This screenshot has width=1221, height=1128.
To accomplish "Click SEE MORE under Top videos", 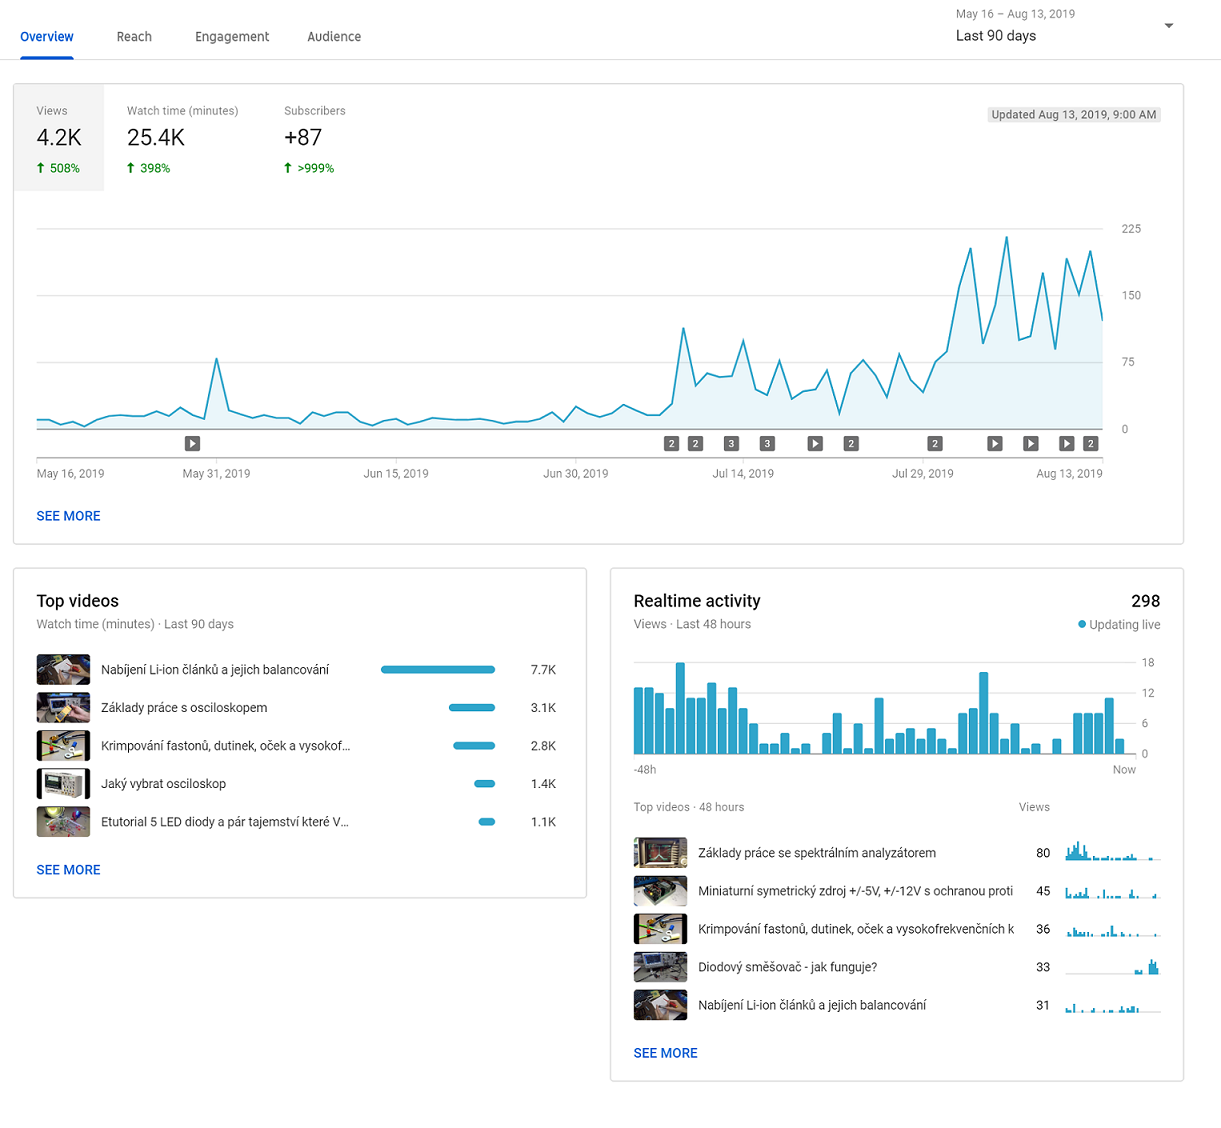I will pos(68,870).
